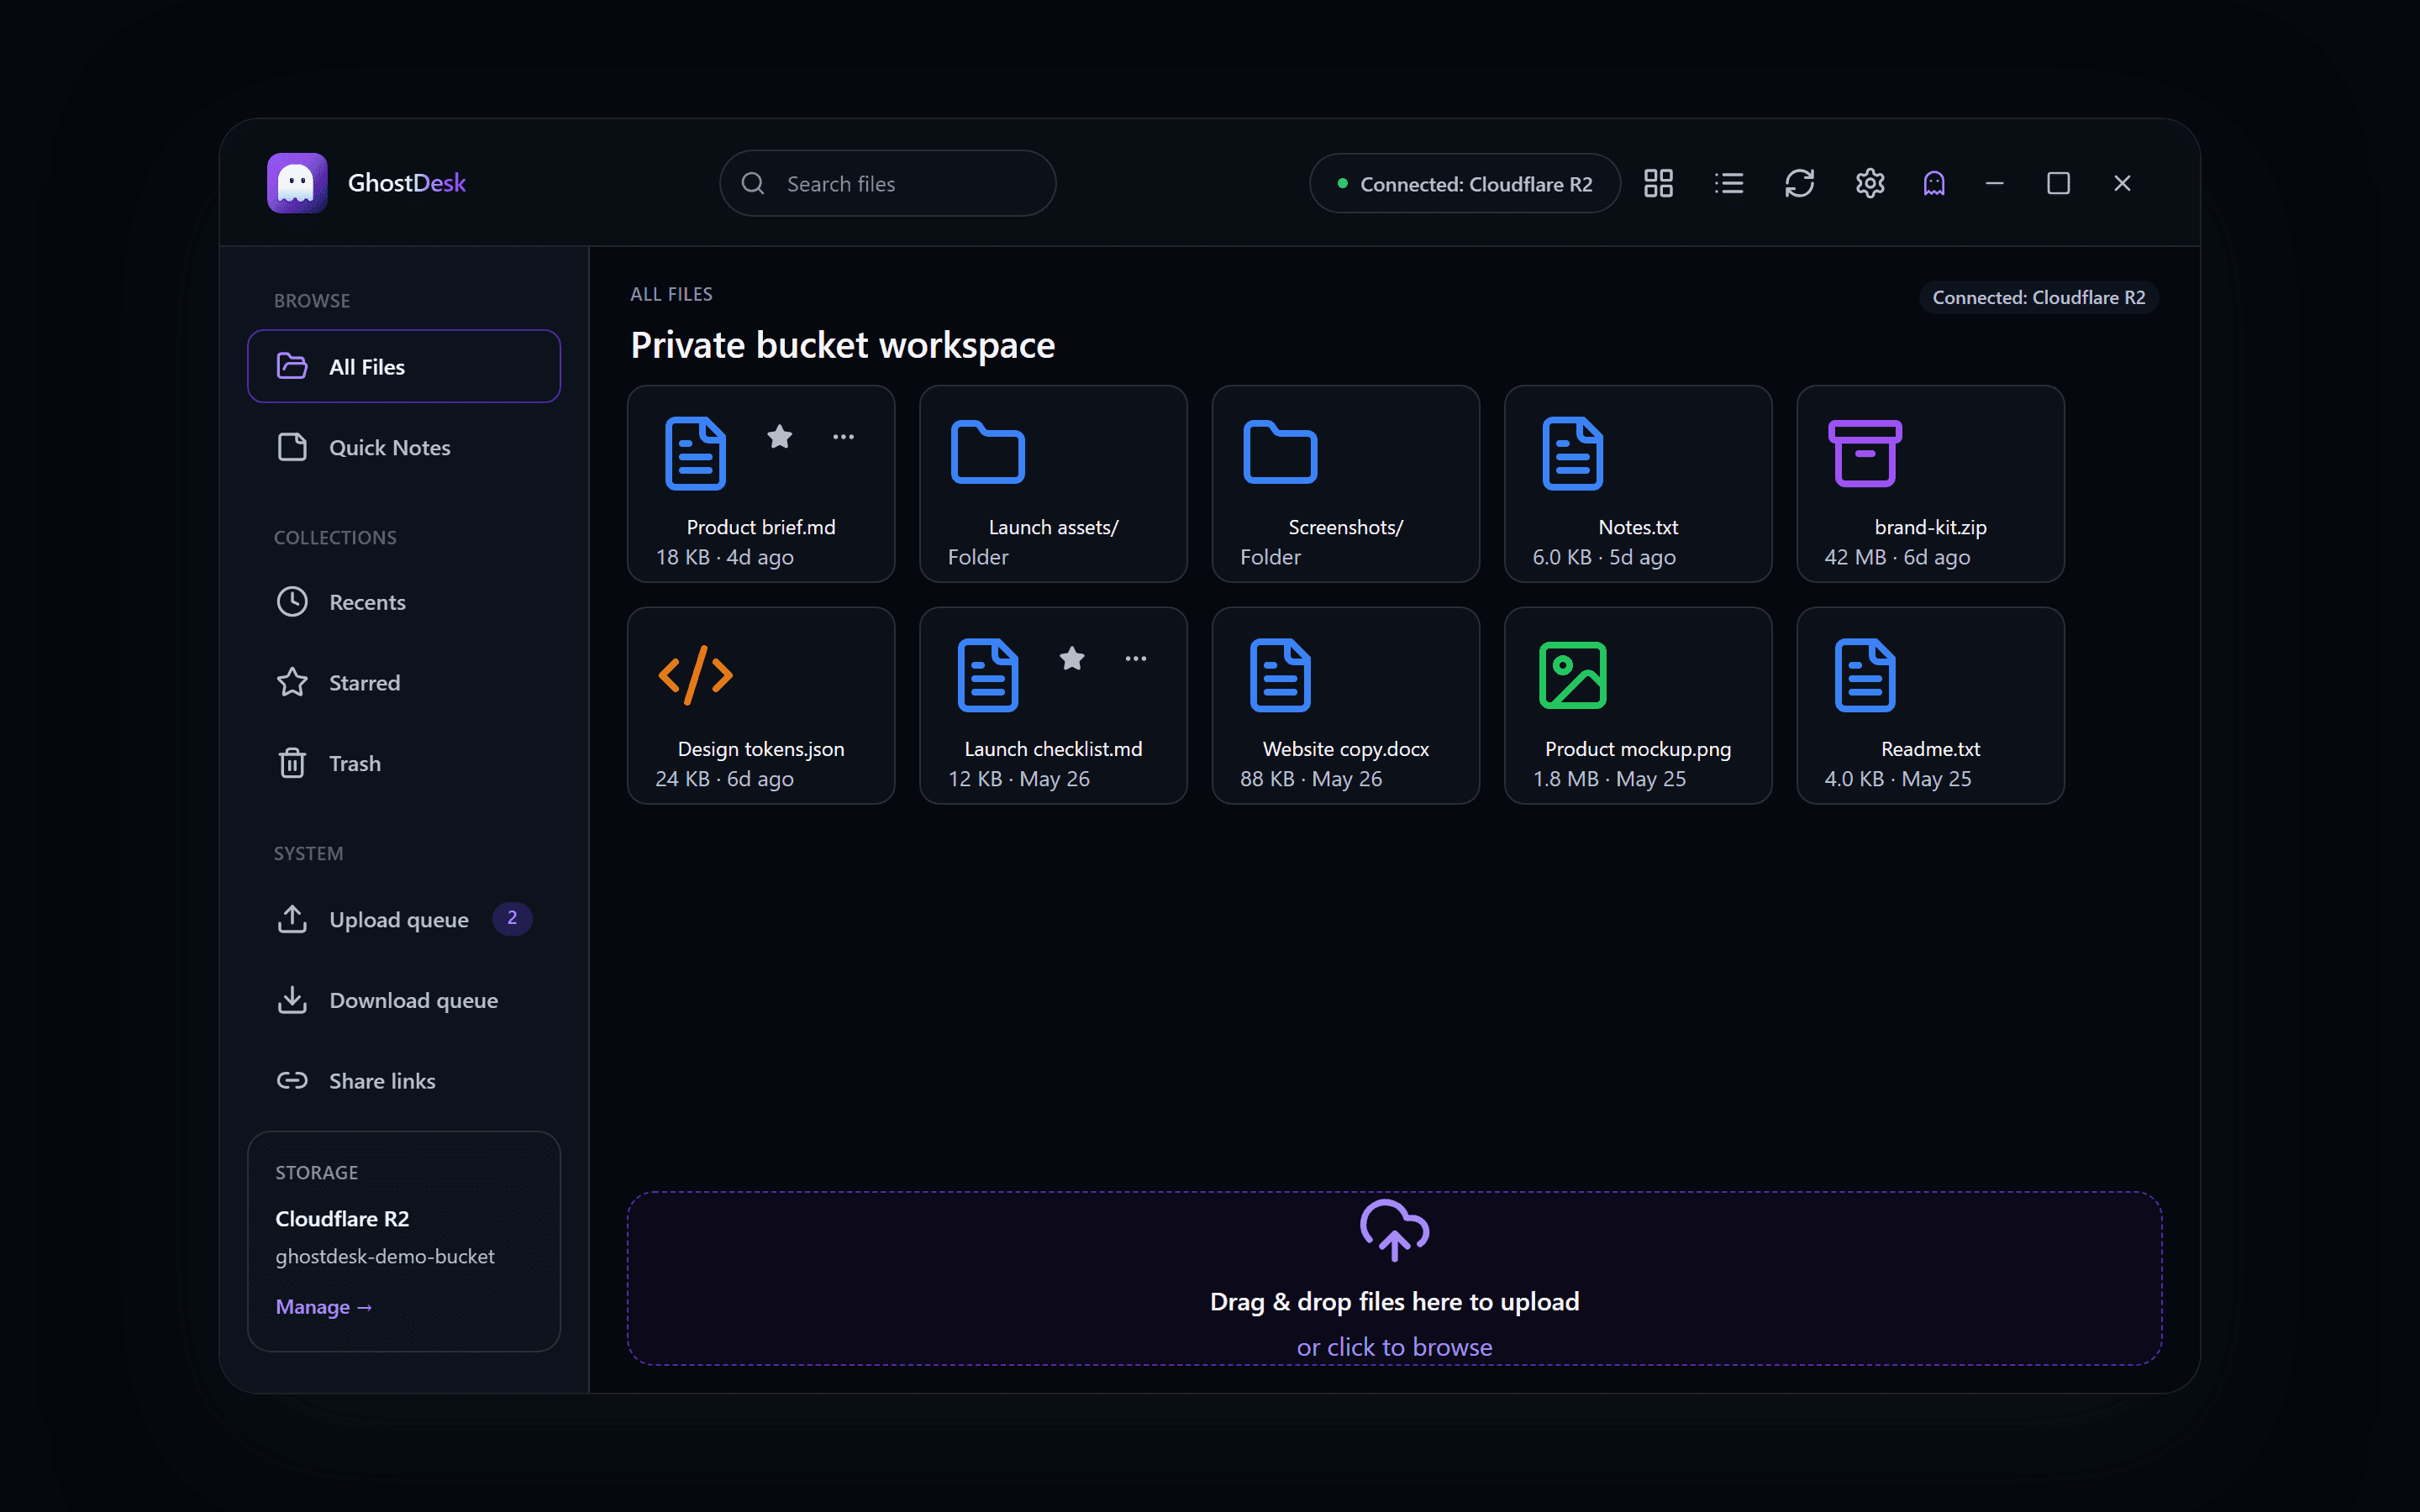Click the Launch assets/ folder name
The image size is (2420, 1512).
(1053, 527)
